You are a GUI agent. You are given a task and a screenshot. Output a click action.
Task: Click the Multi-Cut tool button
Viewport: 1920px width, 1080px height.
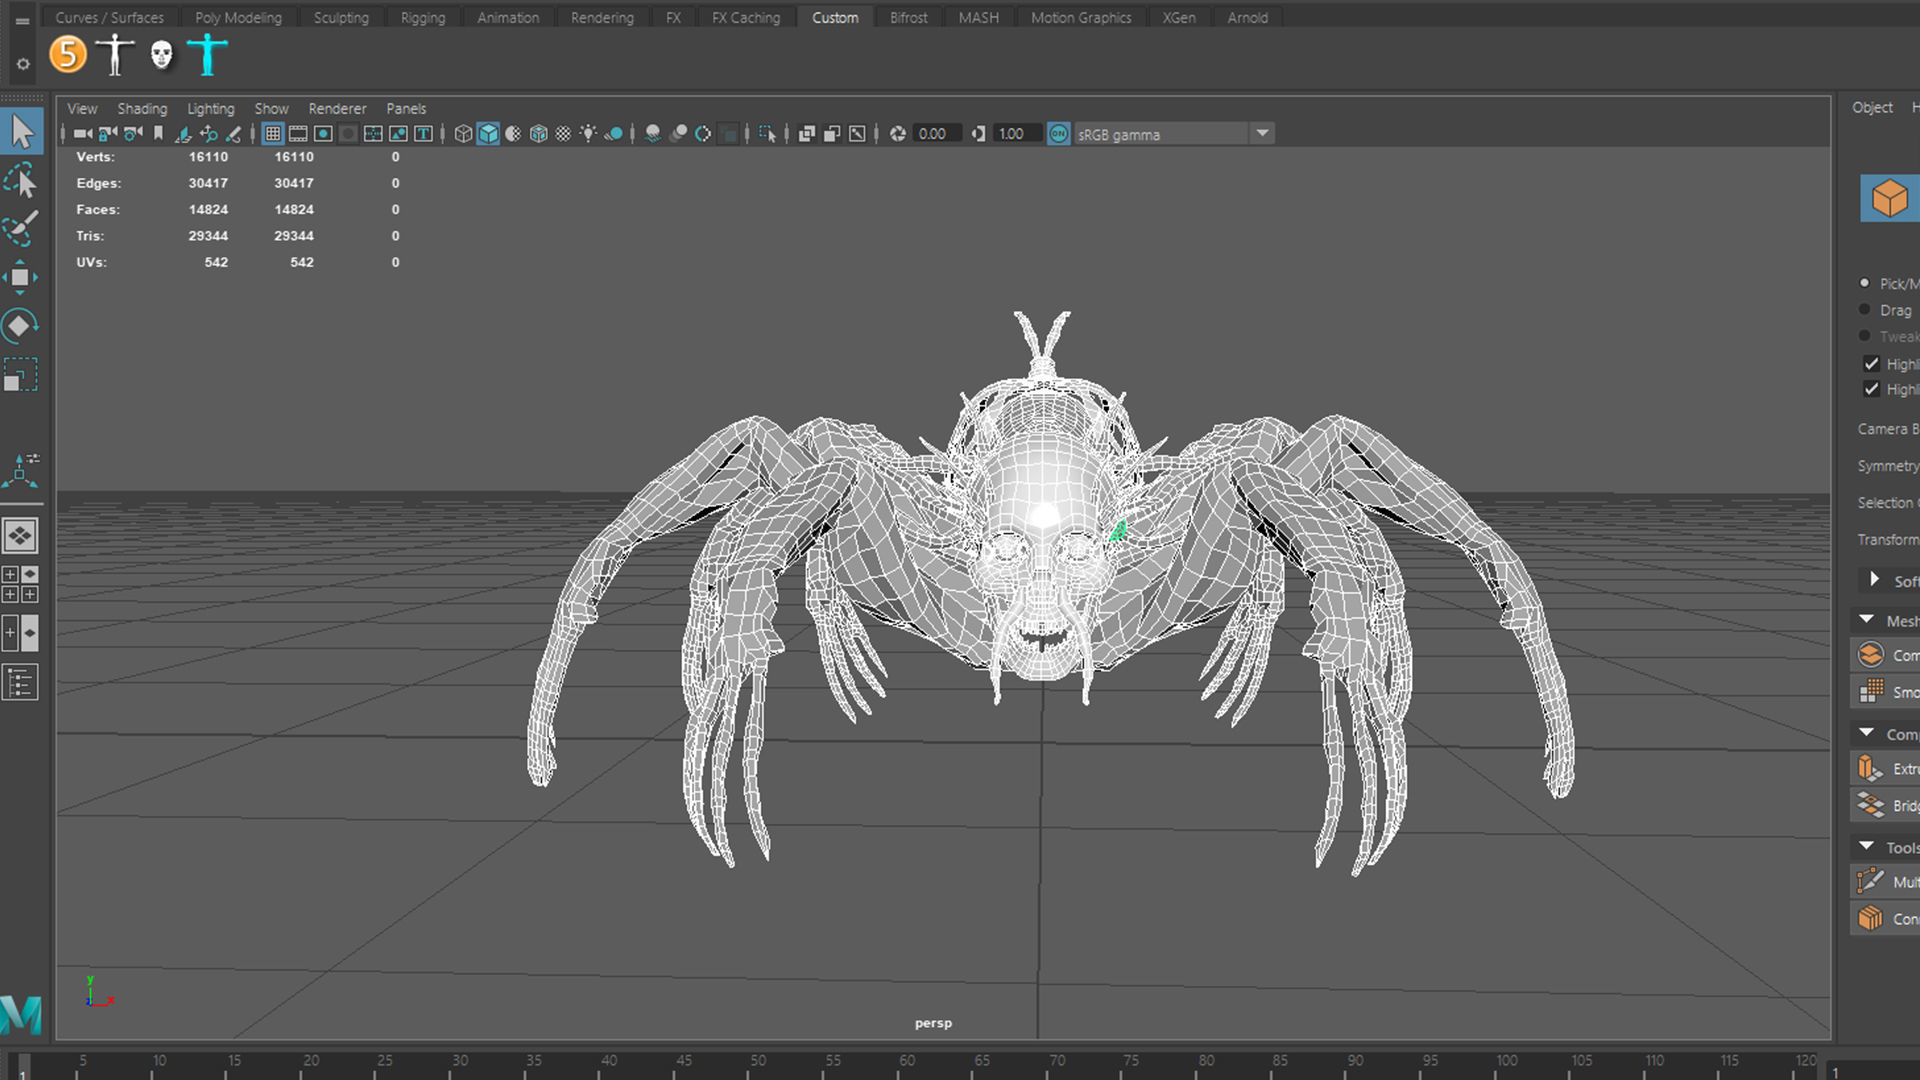pyautogui.click(x=1886, y=881)
